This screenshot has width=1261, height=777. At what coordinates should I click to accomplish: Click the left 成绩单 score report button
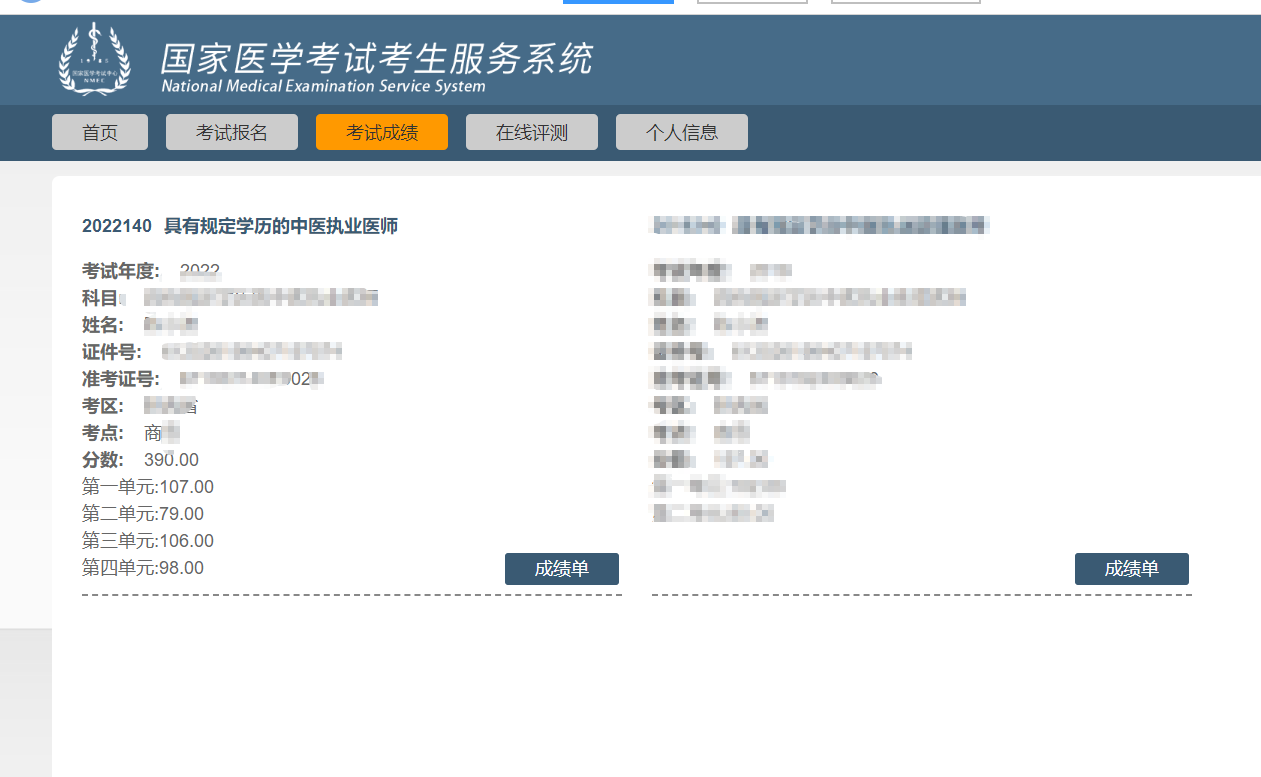(562, 568)
